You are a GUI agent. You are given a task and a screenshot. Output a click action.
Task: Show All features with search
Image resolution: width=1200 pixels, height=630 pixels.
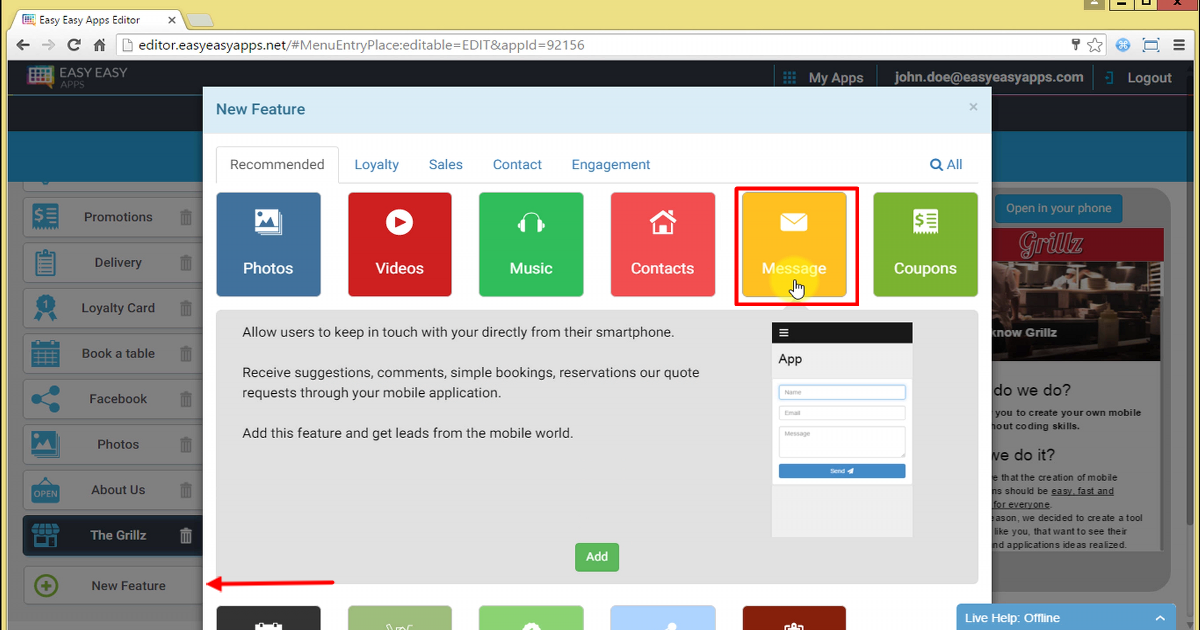(x=946, y=165)
